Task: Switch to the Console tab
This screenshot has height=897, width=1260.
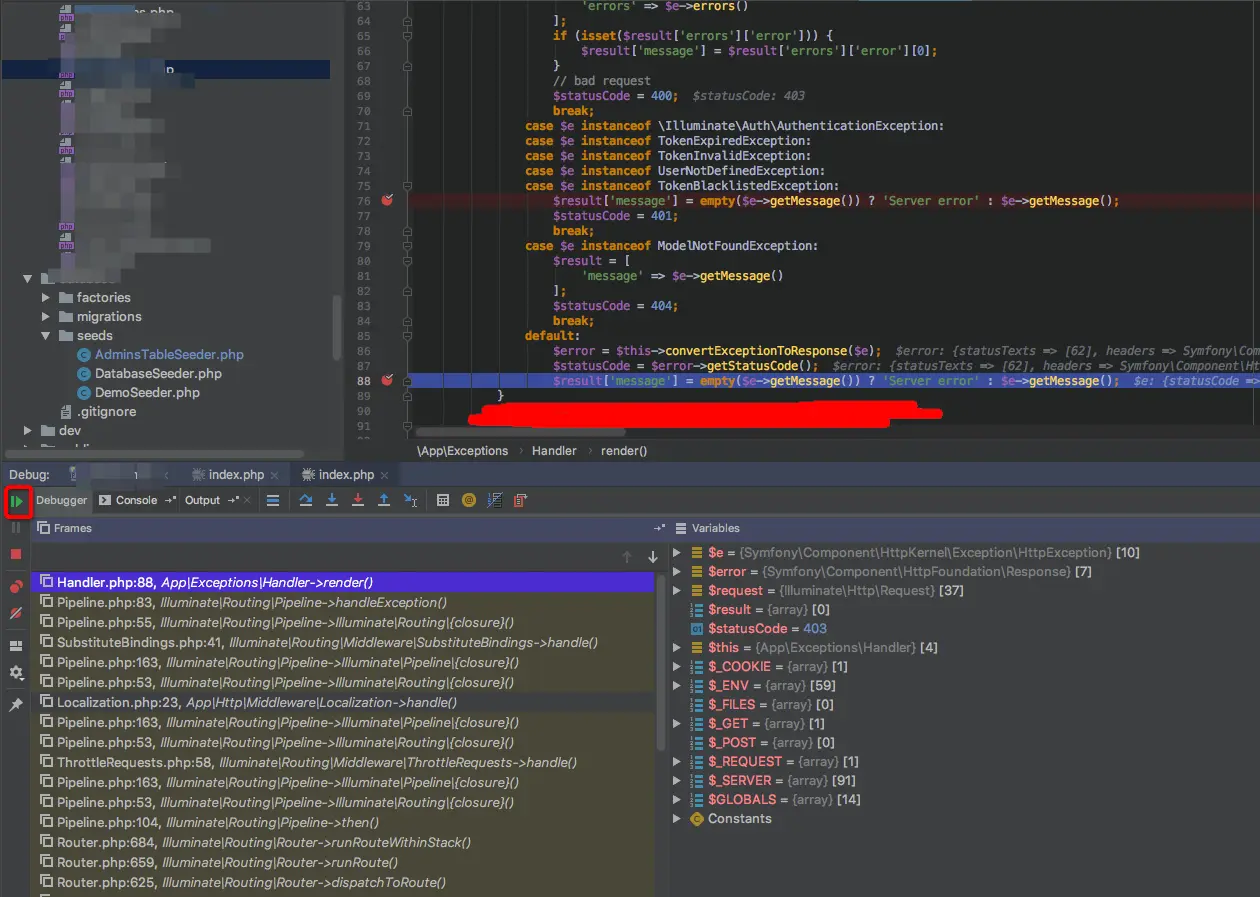Action: tap(137, 500)
